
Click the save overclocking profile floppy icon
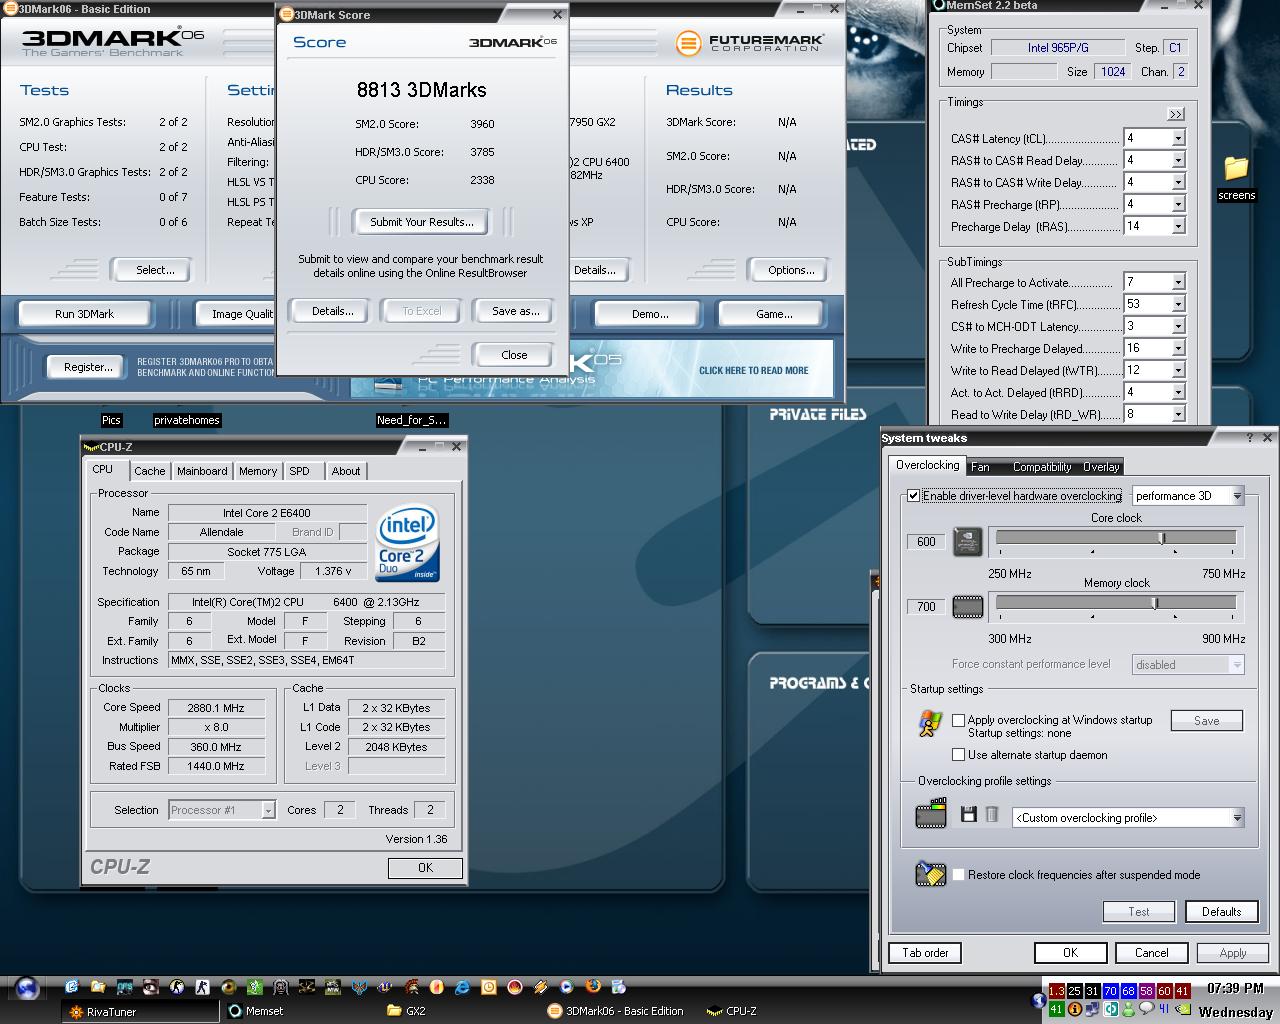[968, 815]
